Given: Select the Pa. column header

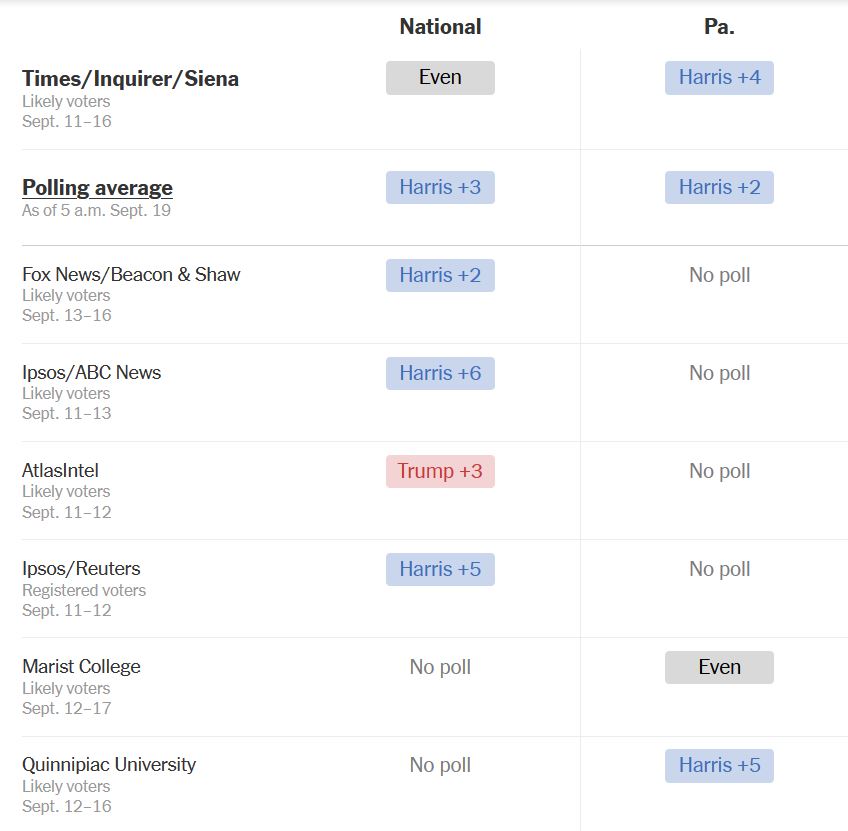Looking at the screenshot, I should coord(719,27).
